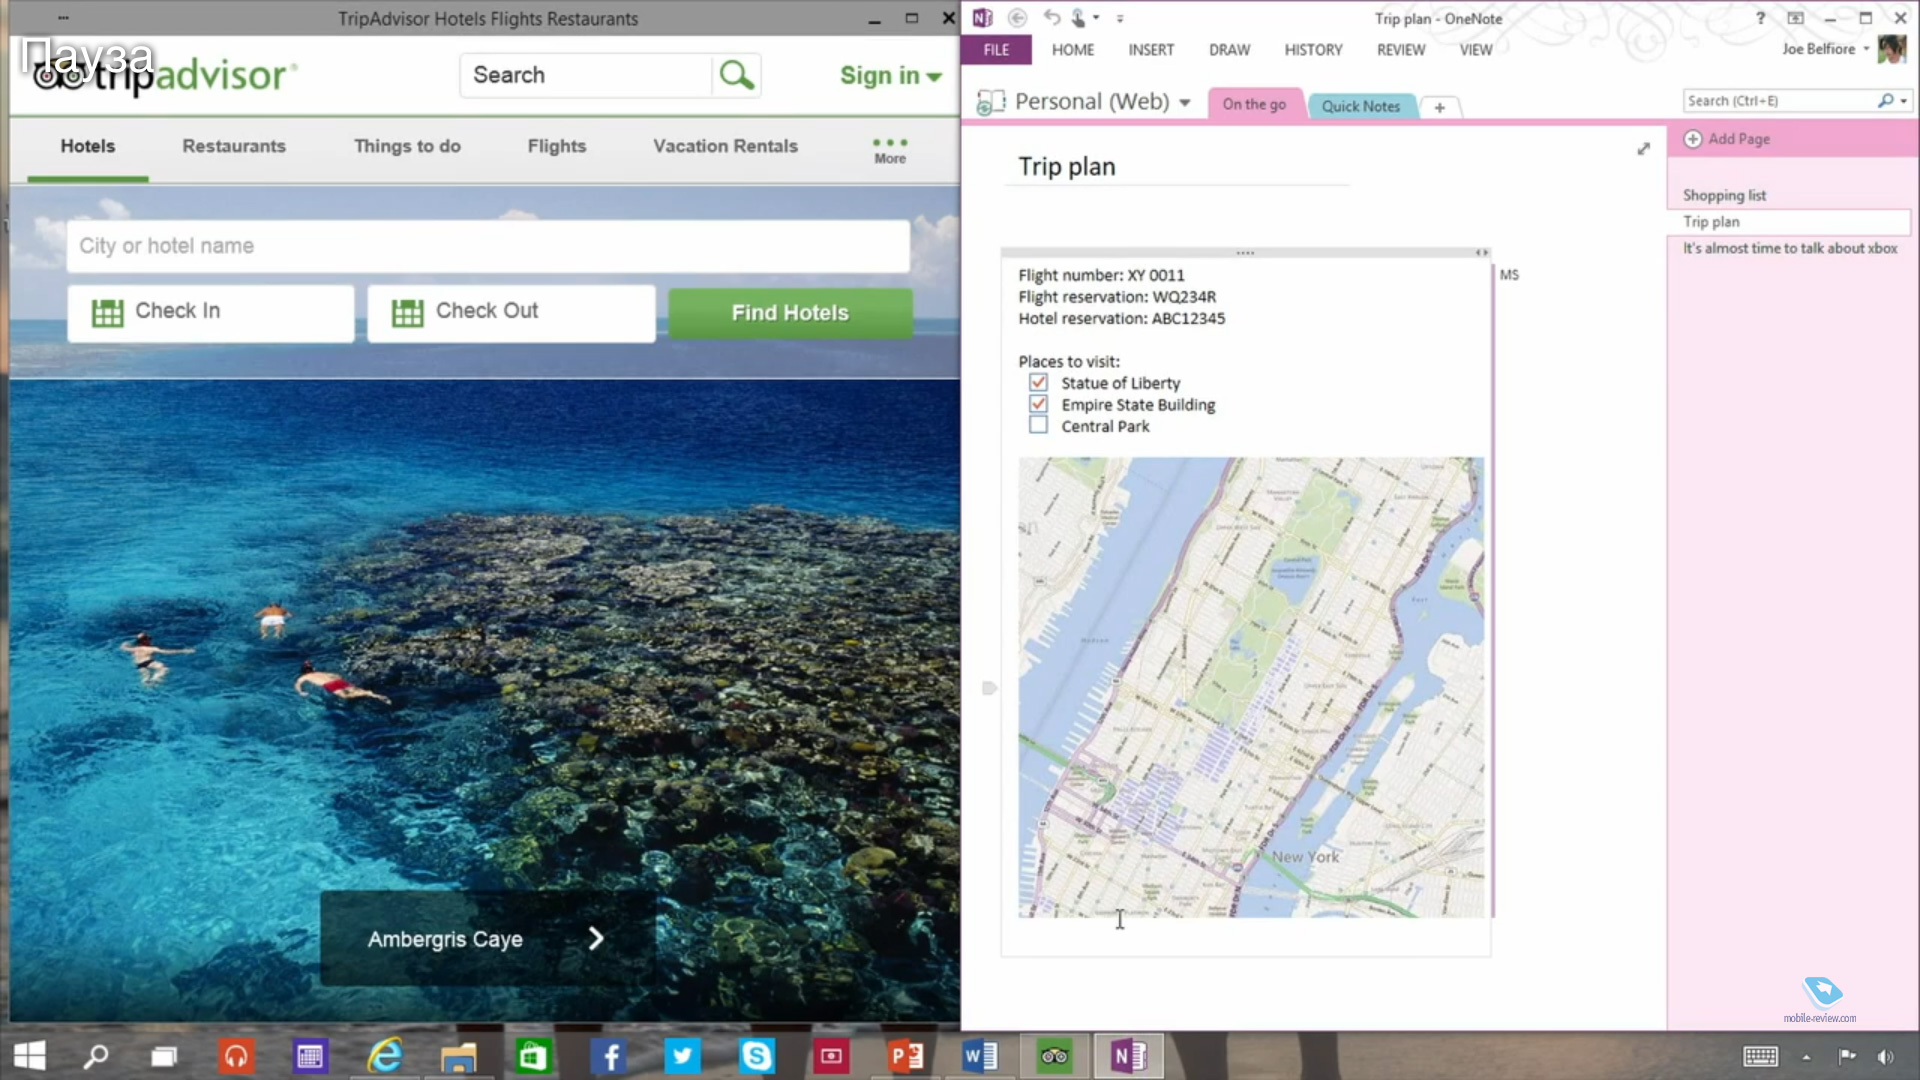Show hidden tray icons arrow
Image resolution: width=1920 pixels, height=1080 pixels.
pos(1806,1057)
